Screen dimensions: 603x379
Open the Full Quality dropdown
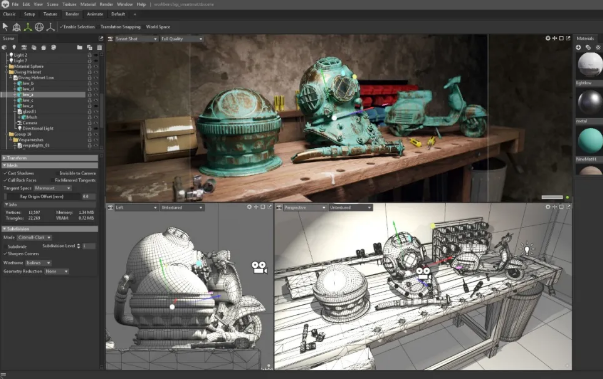(182, 39)
